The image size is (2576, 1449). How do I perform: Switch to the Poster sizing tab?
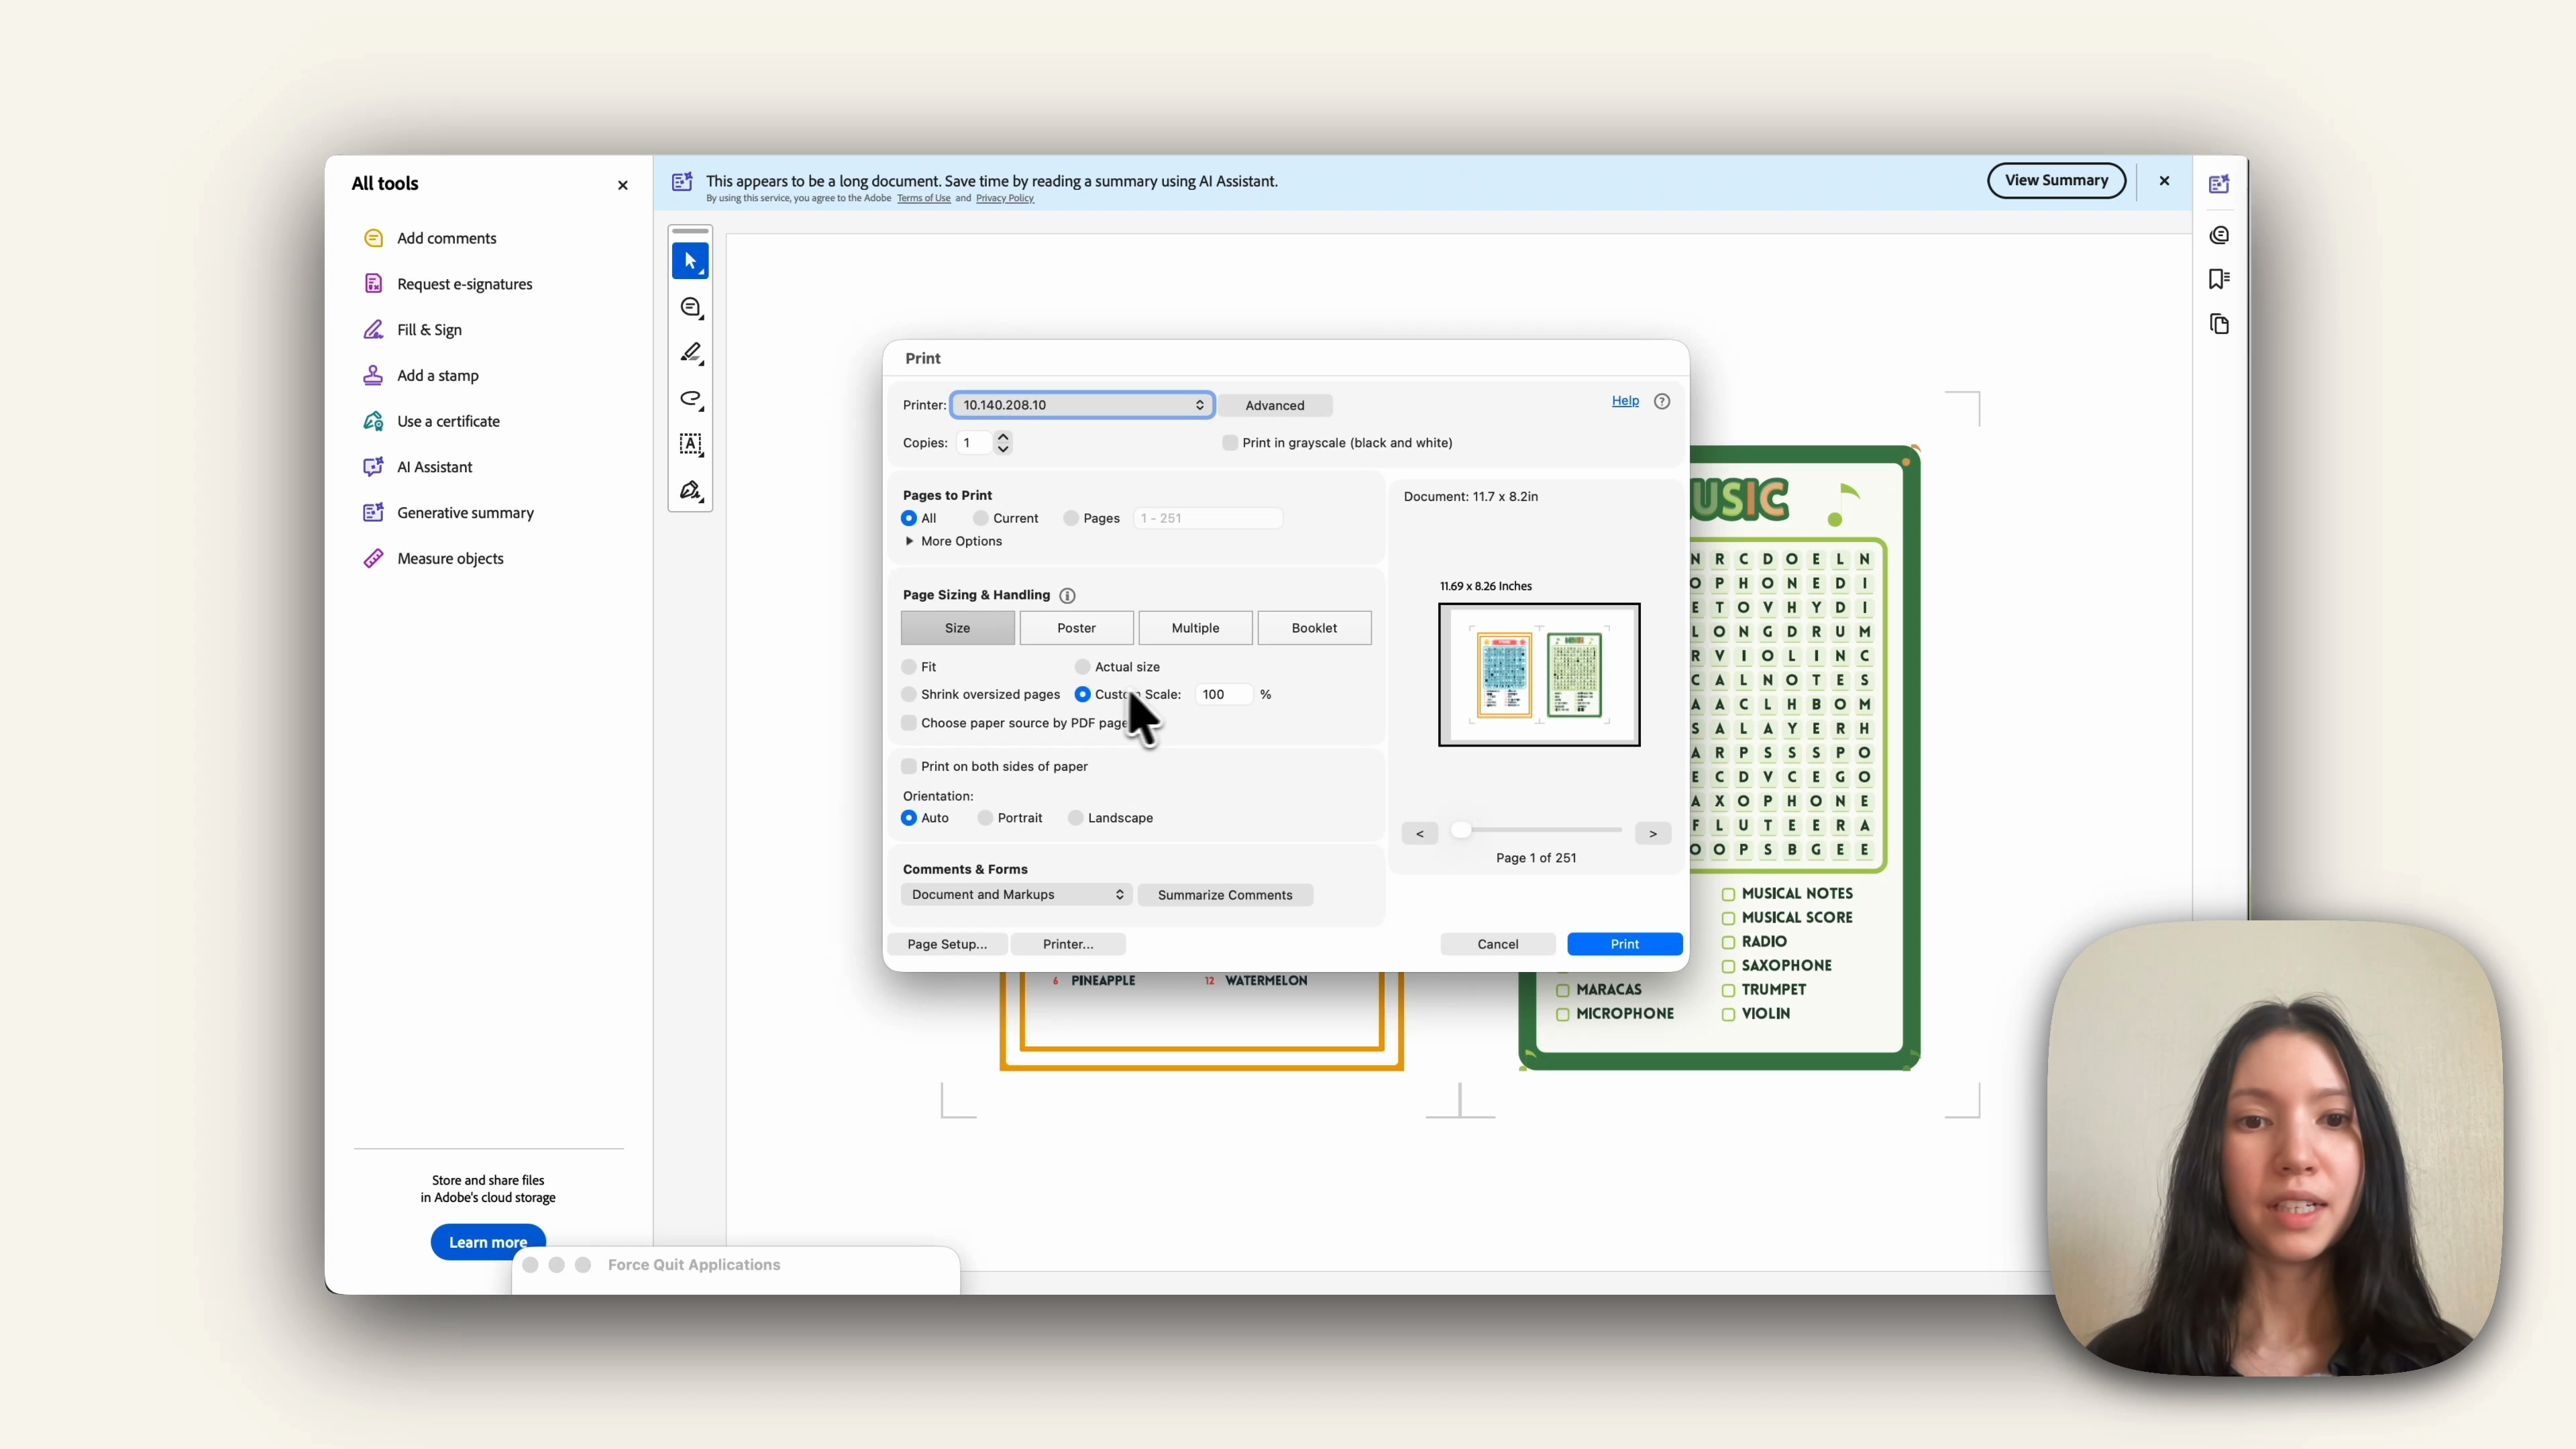tap(1076, 628)
